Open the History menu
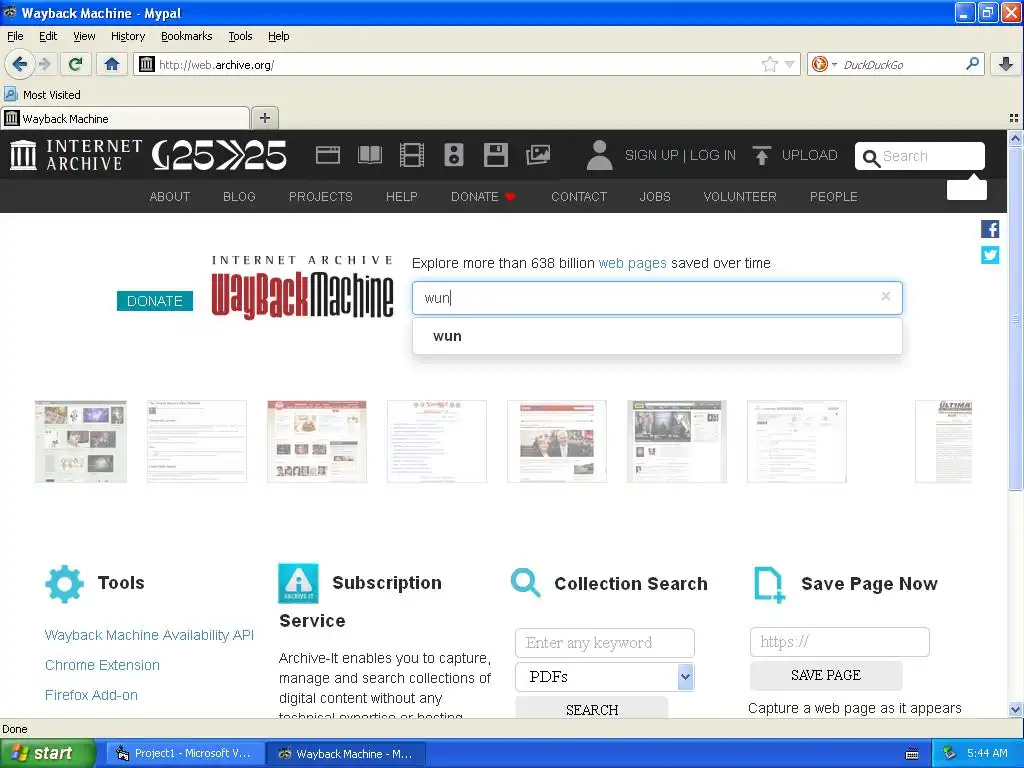This screenshot has height=768, width=1024. (x=127, y=36)
